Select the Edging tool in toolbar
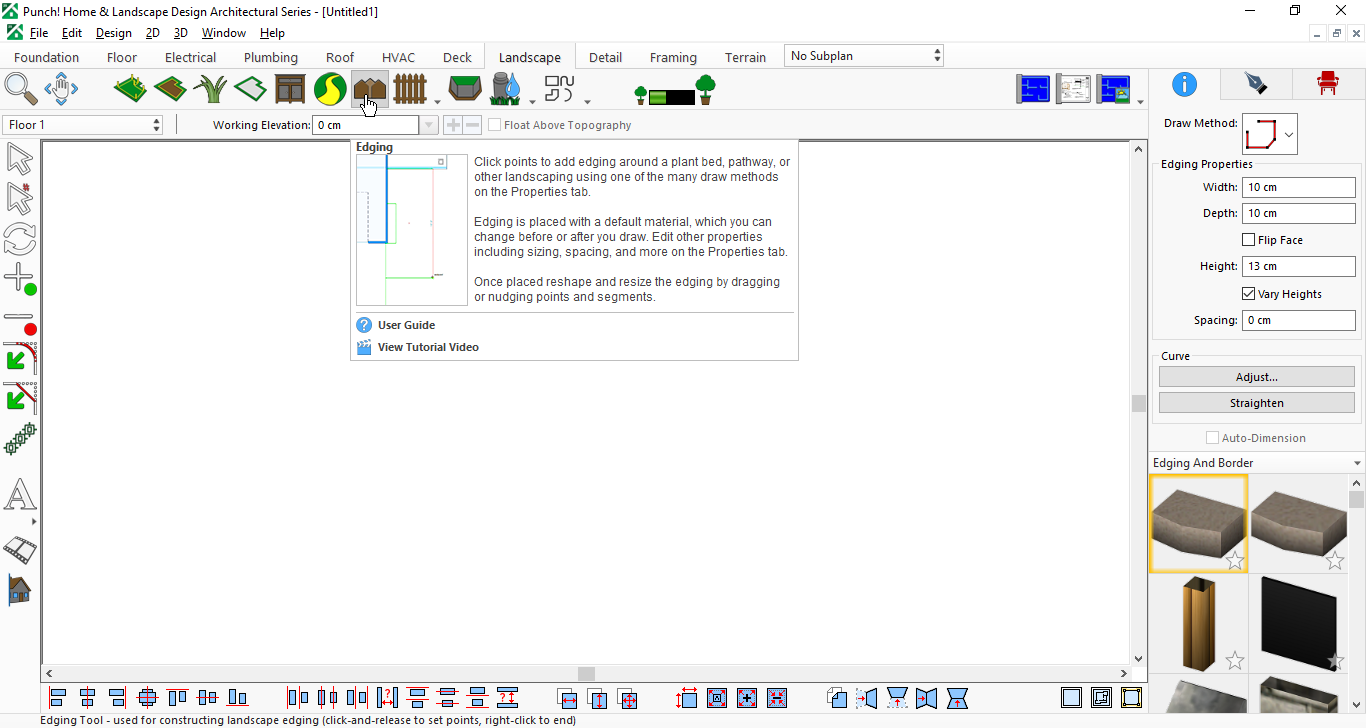 click(370, 89)
